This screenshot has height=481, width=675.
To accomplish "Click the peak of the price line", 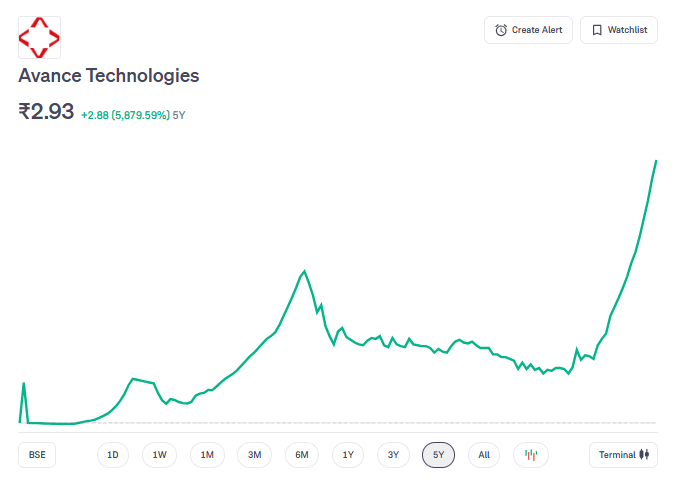I will (656, 161).
